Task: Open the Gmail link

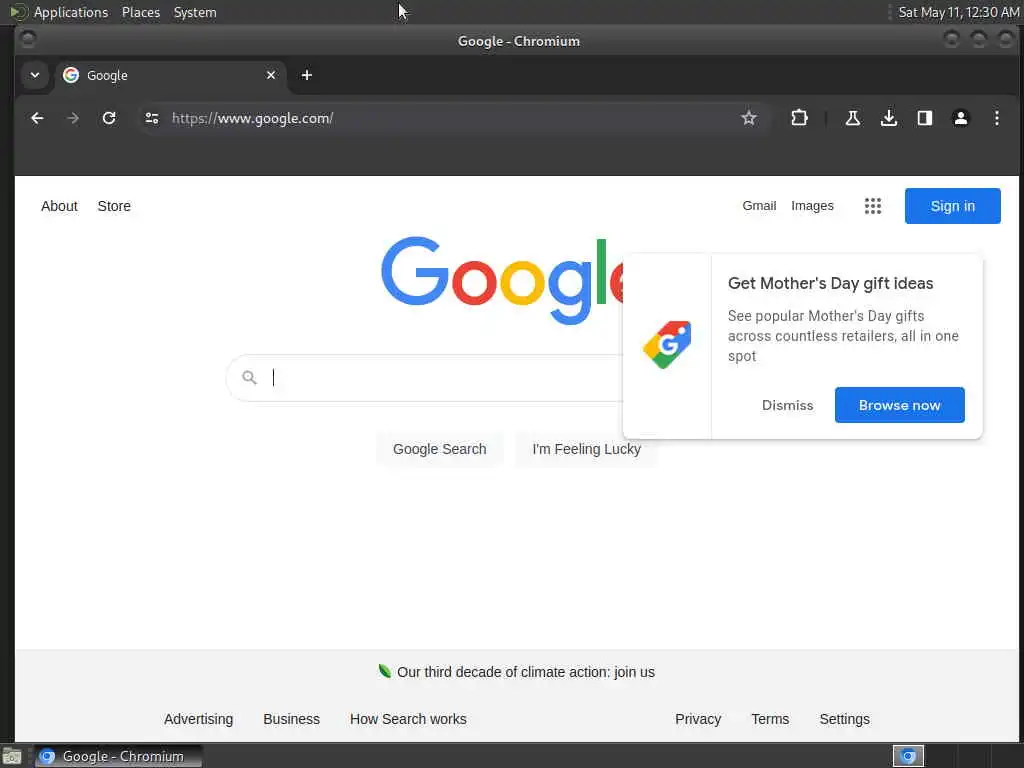Action: click(759, 206)
